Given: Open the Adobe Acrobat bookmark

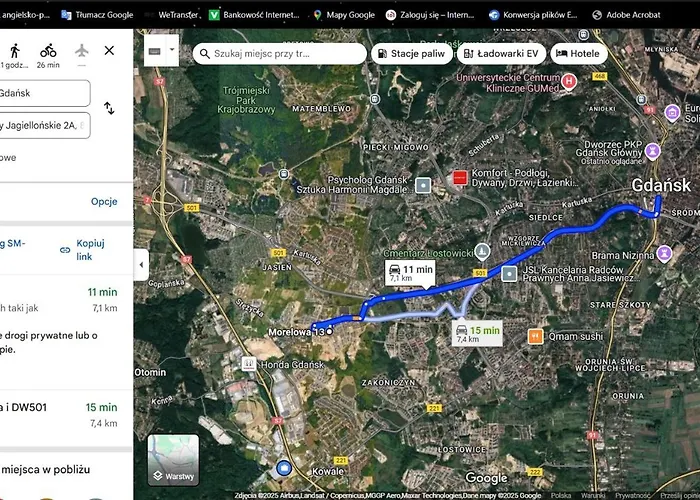Looking at the screenshot, I should point(626,15).
